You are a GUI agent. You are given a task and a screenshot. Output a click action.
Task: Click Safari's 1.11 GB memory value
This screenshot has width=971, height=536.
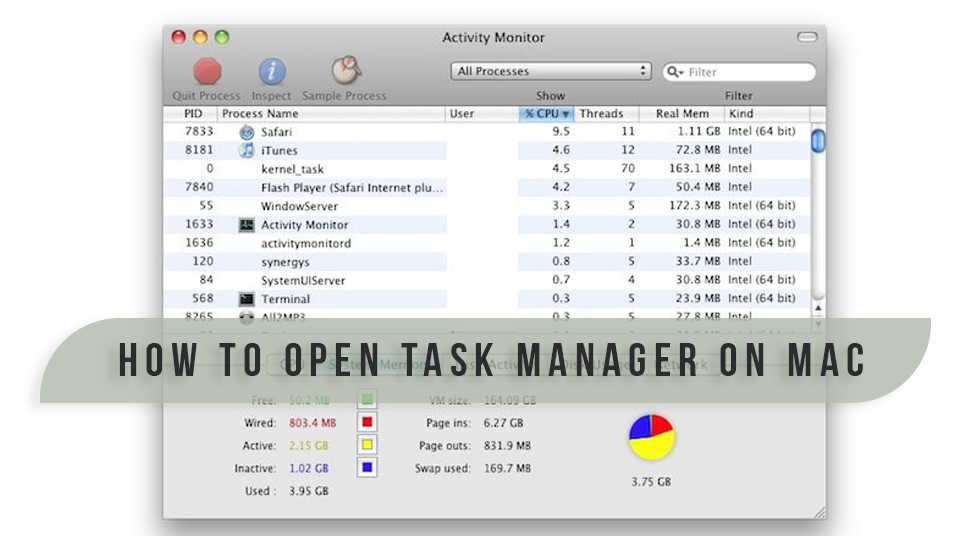(699, 131)
